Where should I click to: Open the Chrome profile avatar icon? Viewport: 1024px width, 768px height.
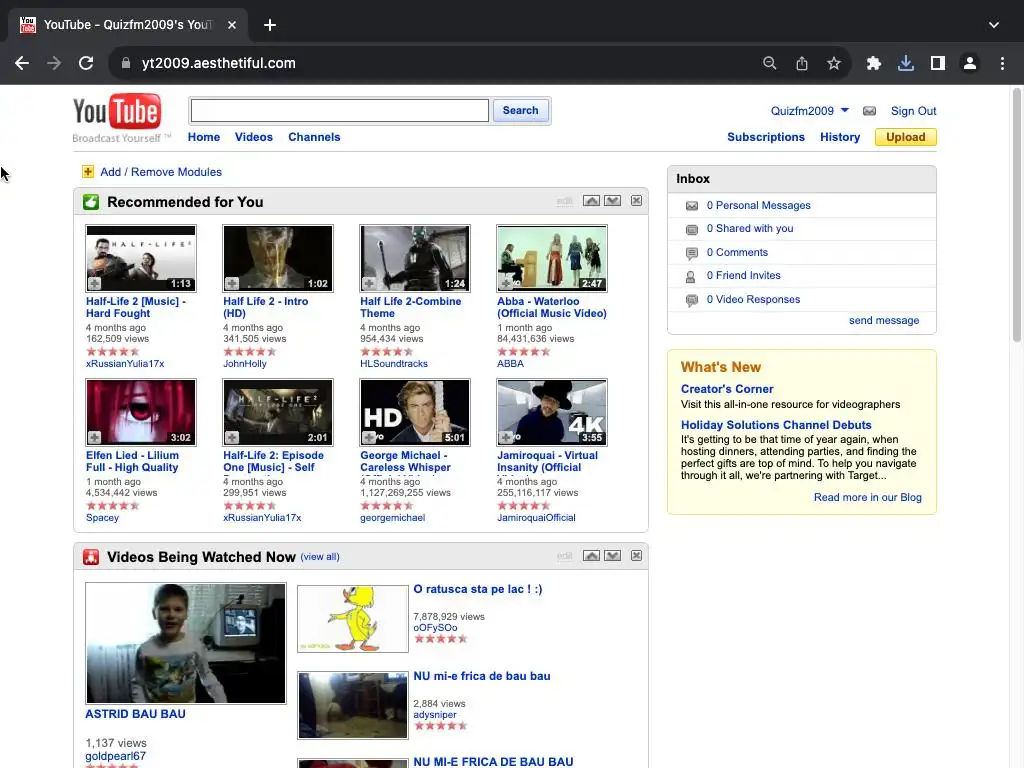click(x=970, y=63)
